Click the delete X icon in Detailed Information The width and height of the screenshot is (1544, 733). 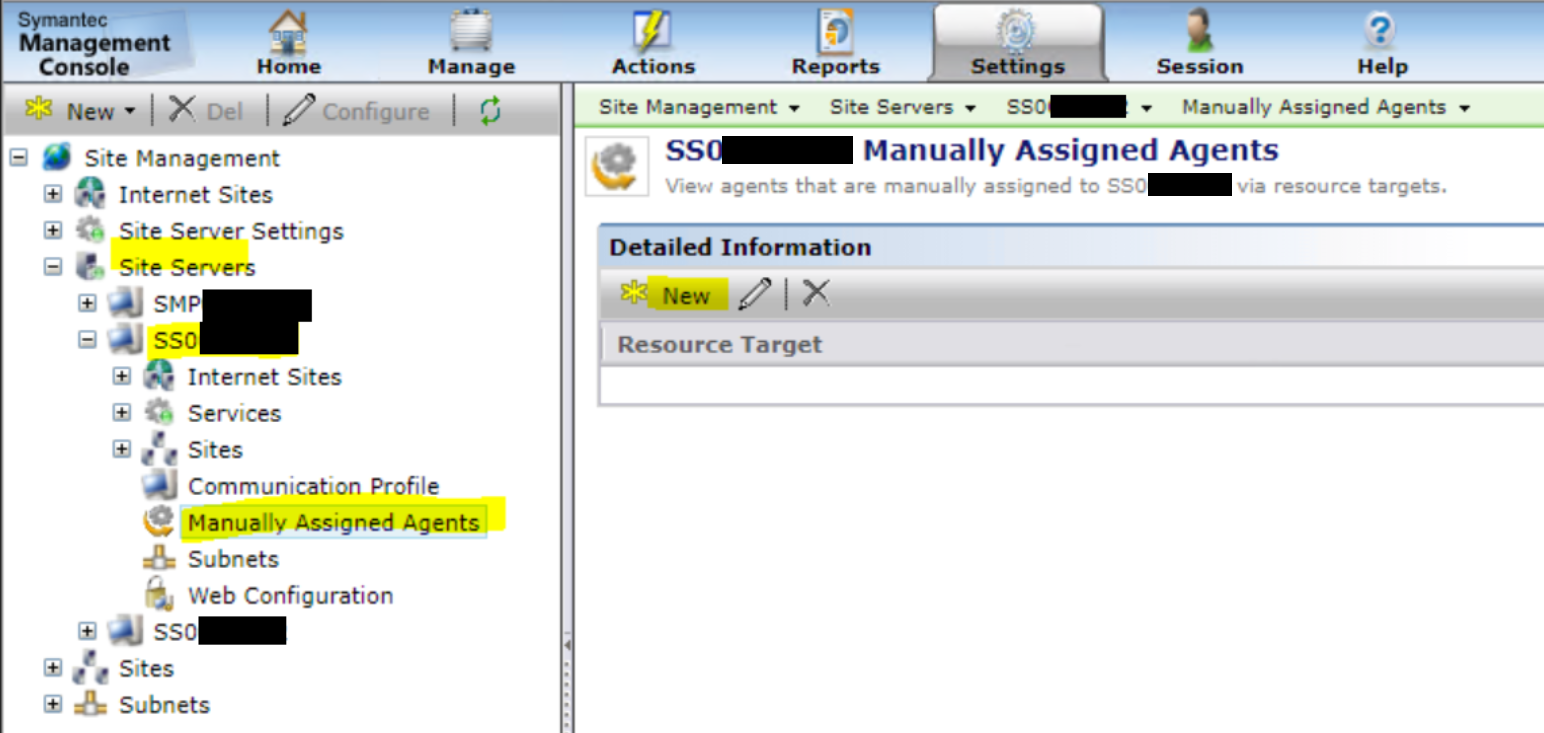click(x=816, y=293)
